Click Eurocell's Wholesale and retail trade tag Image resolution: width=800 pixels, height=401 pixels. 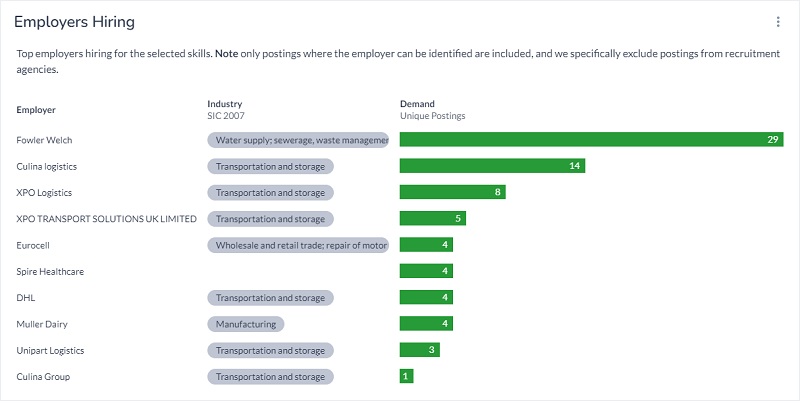coord(298,245)
